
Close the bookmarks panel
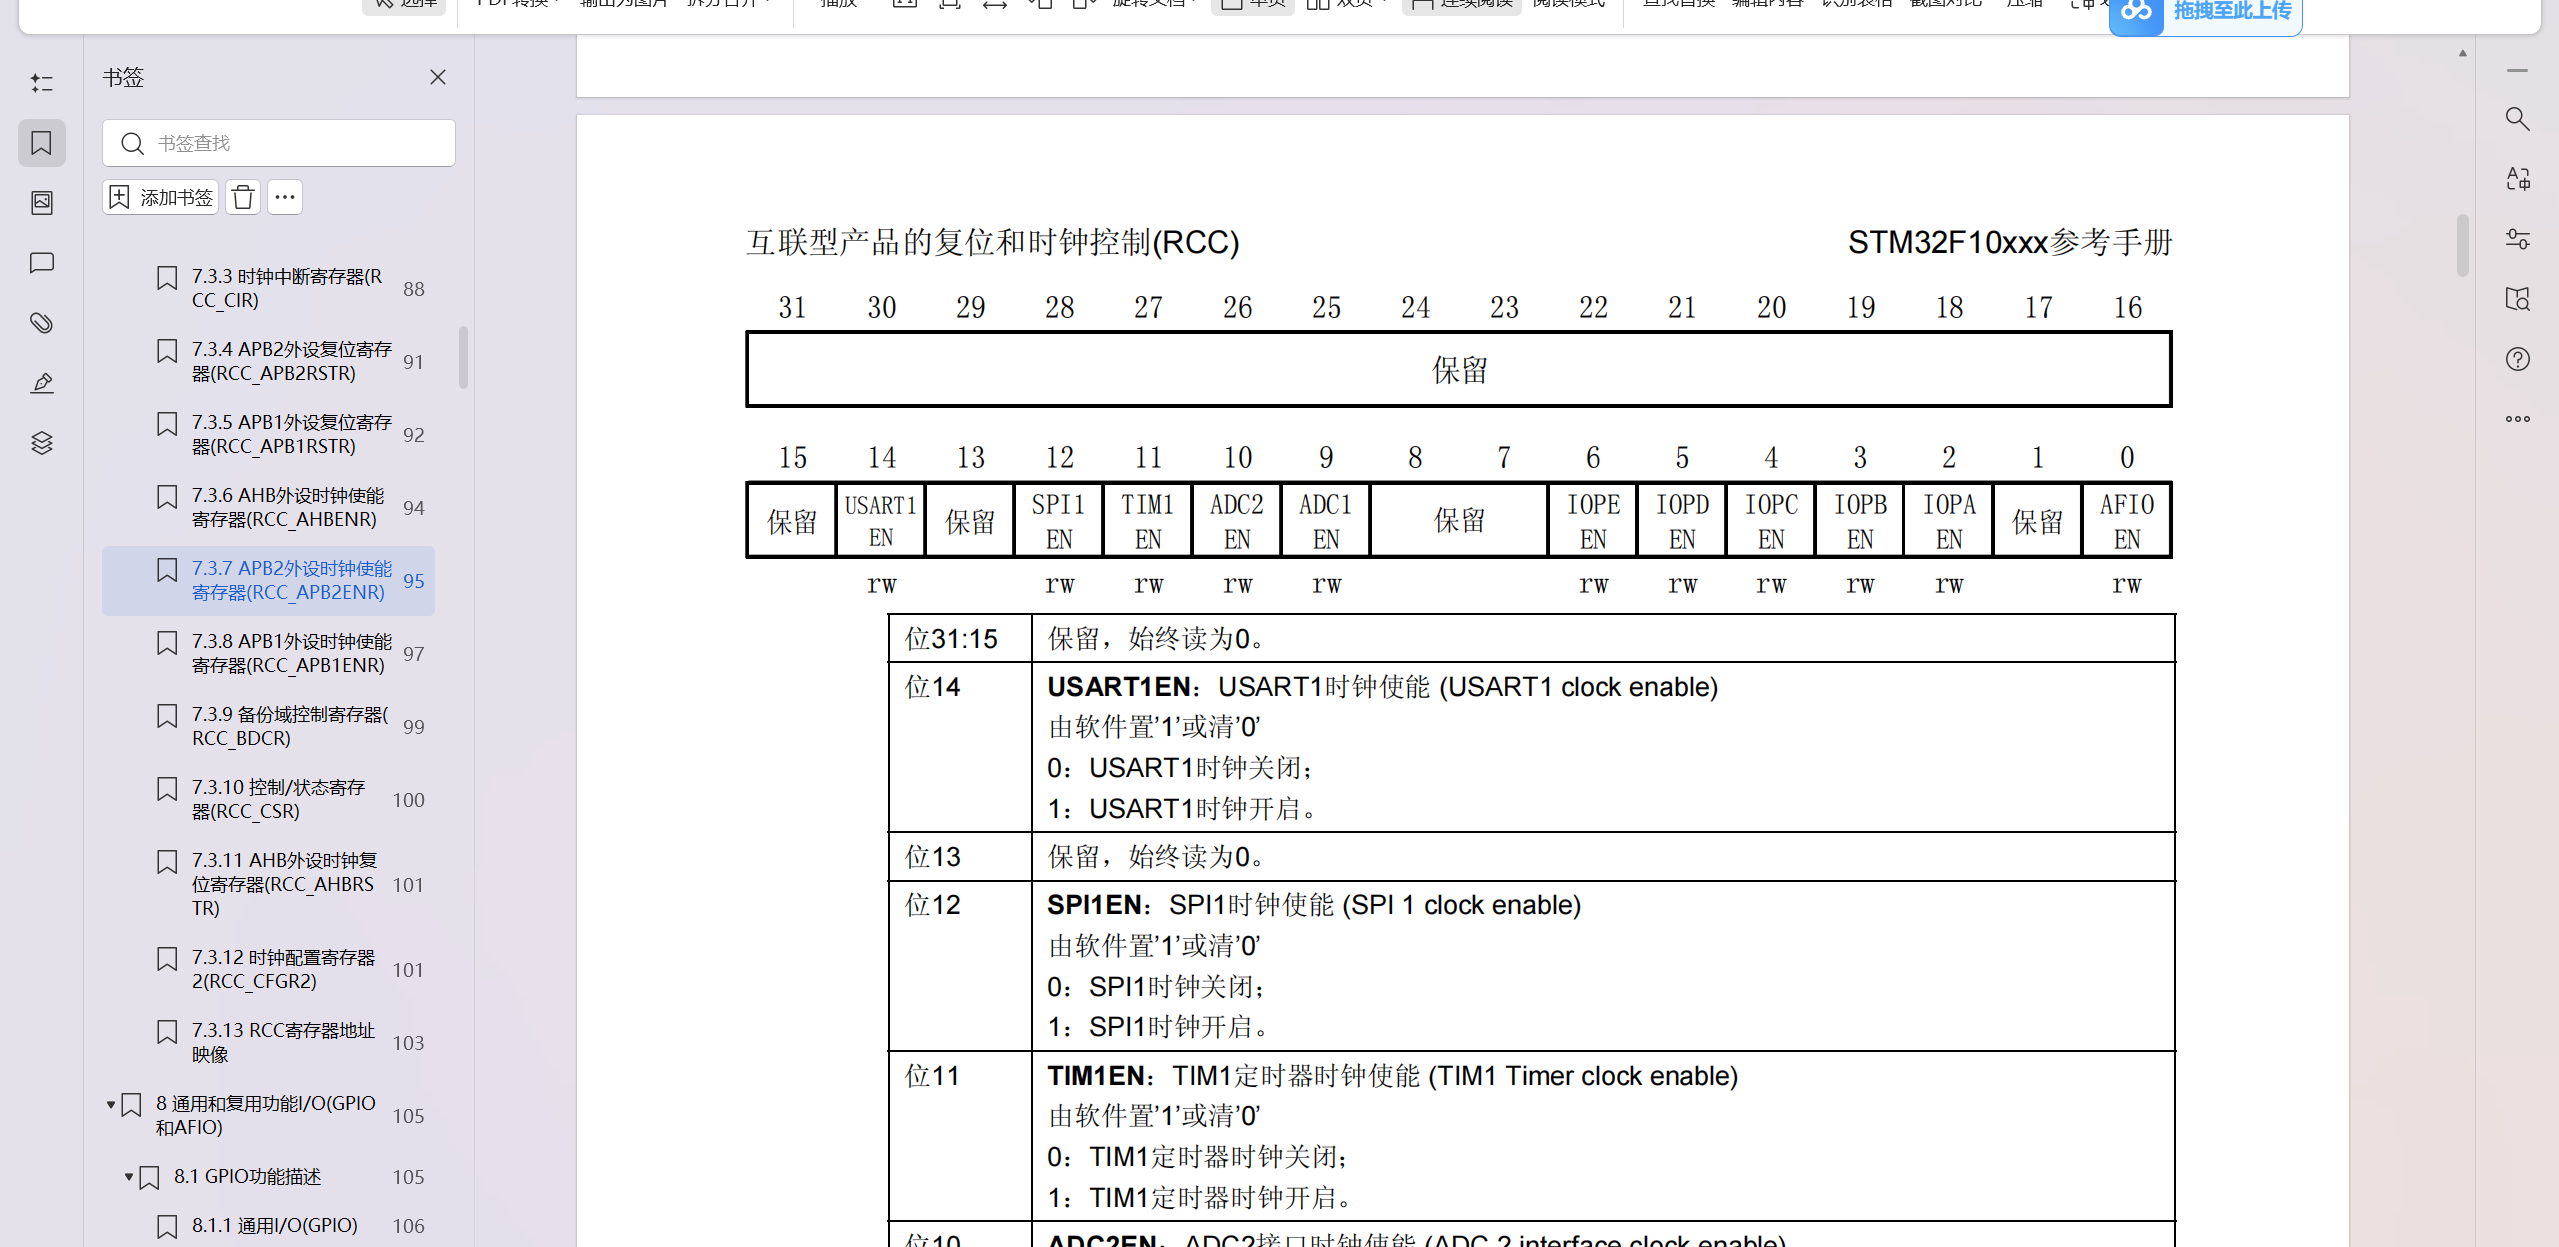coord(437,77)
